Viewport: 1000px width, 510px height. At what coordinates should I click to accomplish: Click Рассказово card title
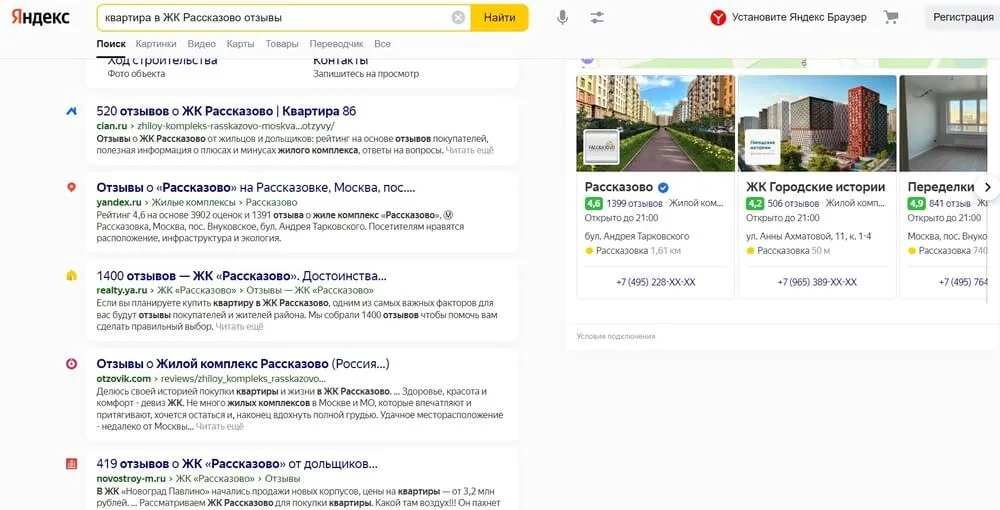point(619,187)
